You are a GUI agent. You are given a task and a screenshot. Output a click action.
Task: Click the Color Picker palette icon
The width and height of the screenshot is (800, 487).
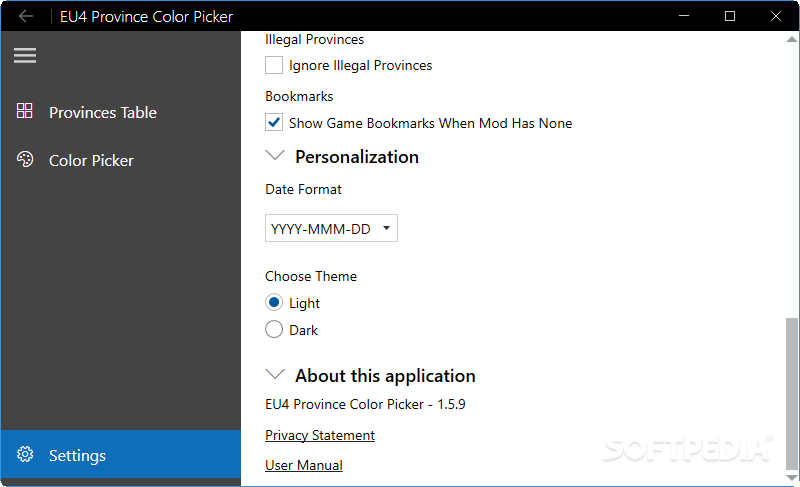click(x=25, y=160)
